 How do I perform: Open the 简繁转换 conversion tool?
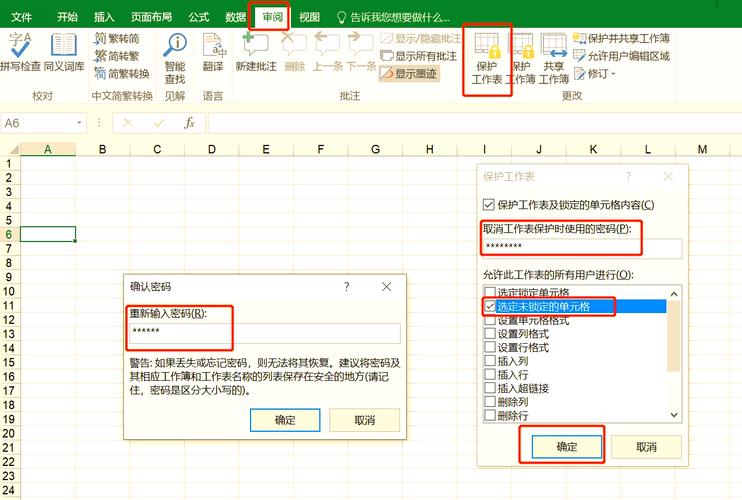(x=122, y=73)
